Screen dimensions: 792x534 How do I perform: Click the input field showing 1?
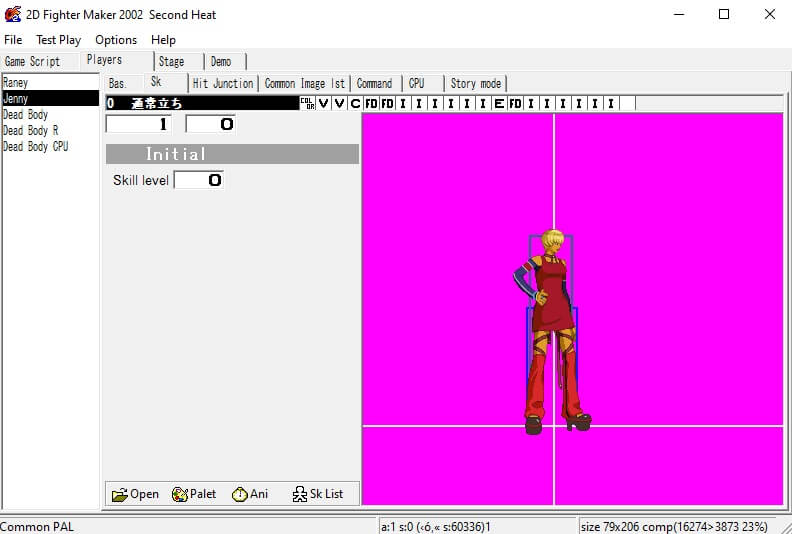138,124
